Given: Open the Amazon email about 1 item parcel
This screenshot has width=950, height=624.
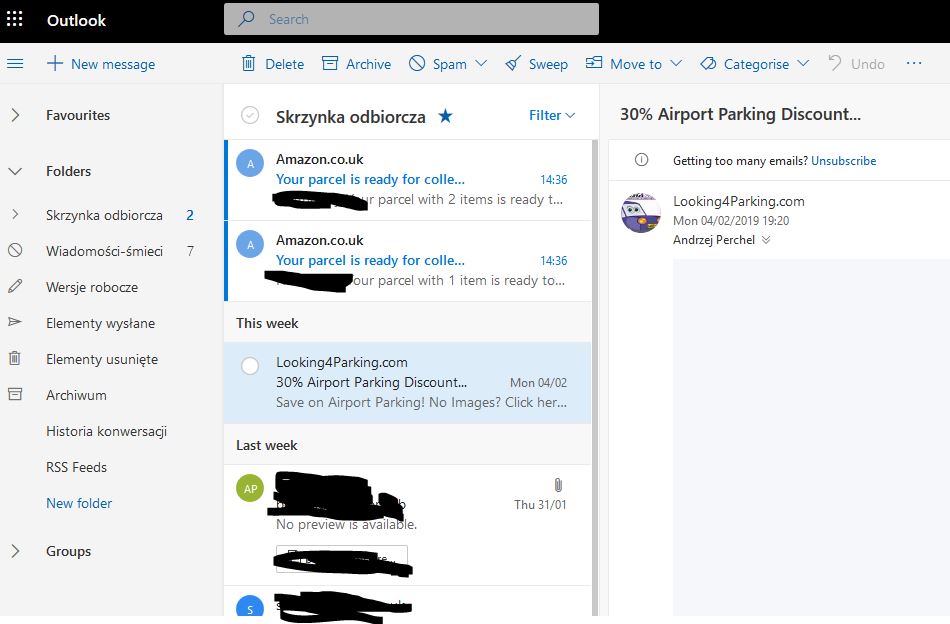Looking at the screenshot, I should (x=408, y=261).
